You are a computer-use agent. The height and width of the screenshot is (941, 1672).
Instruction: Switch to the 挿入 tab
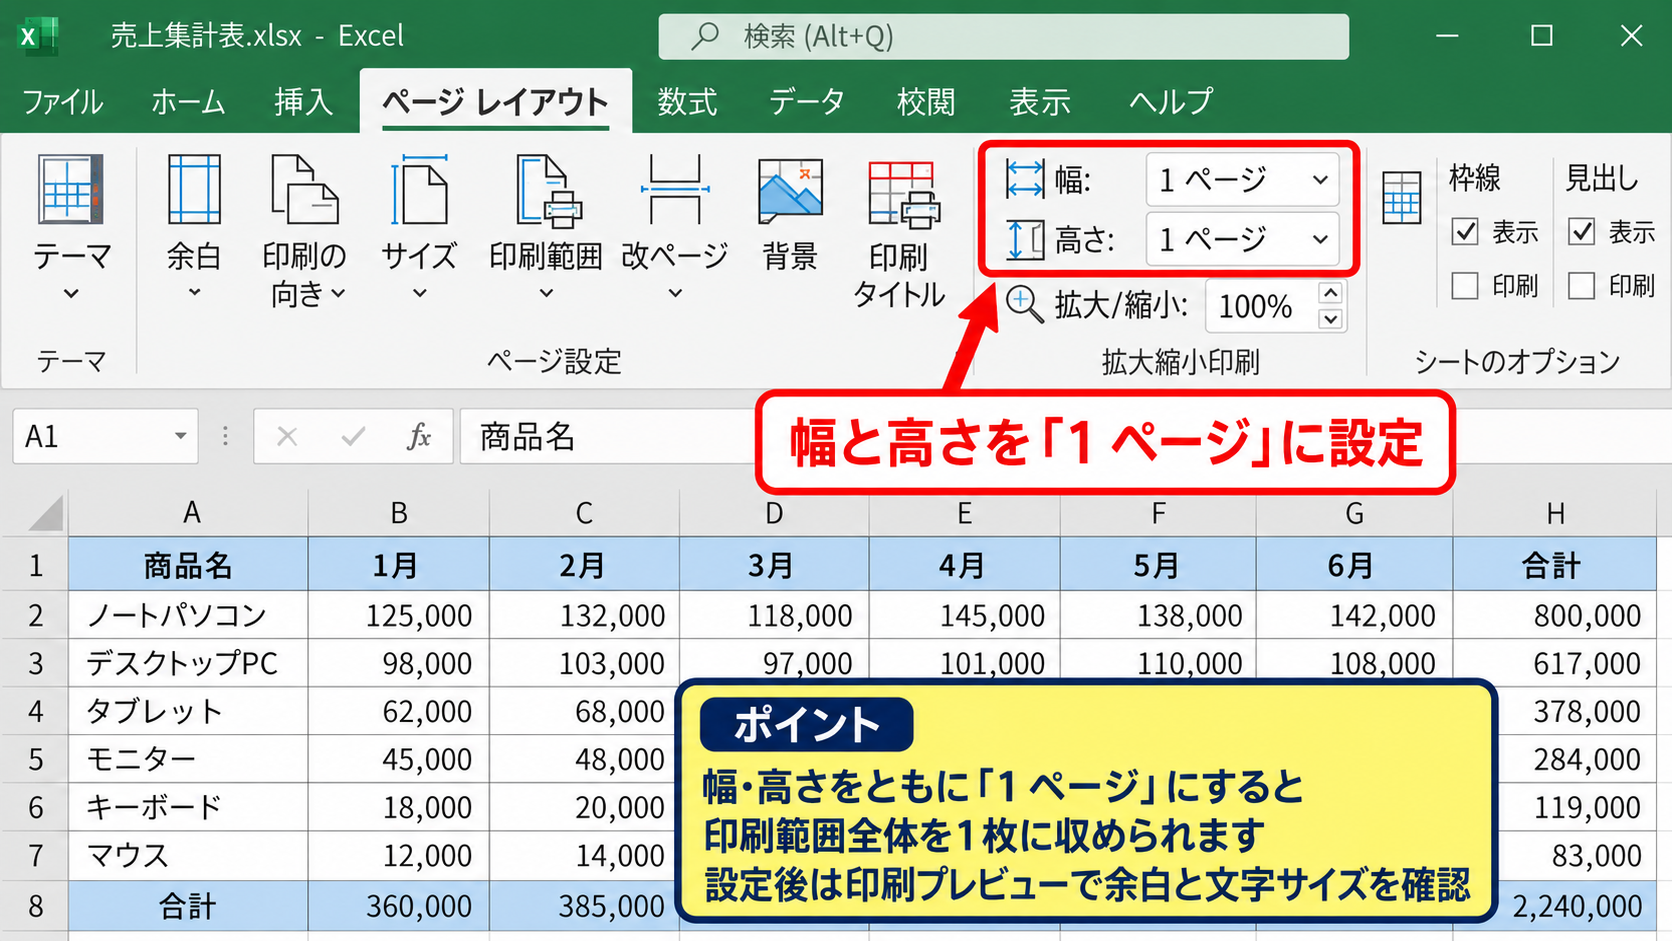pos(304,102)
